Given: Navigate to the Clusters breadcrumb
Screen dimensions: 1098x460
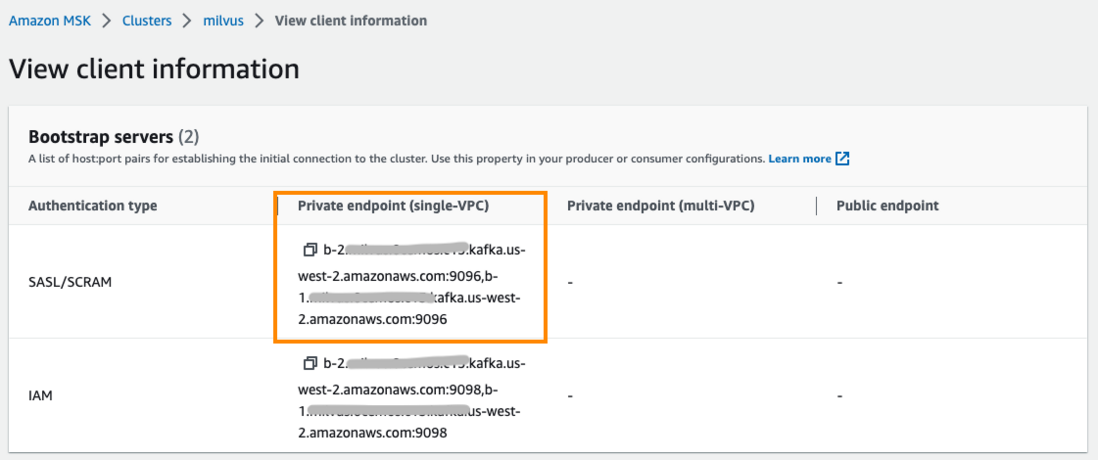Looking at the screenshot, I should pyautogui.click(x=147, y=20).
